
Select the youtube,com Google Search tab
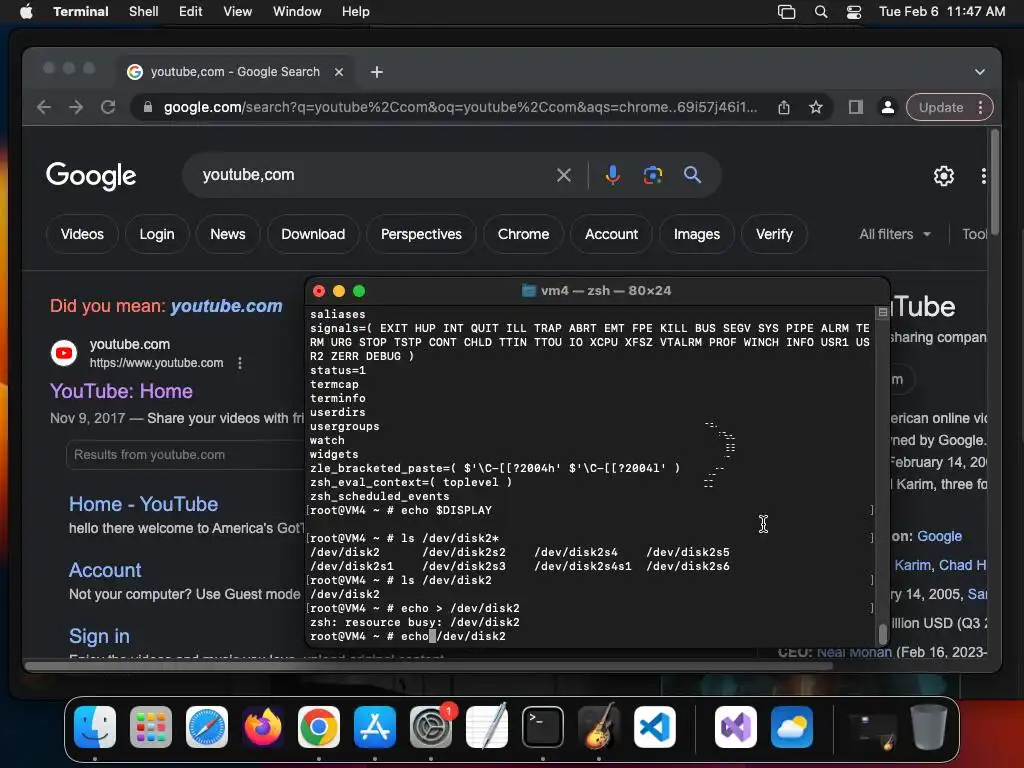(234, 72)
